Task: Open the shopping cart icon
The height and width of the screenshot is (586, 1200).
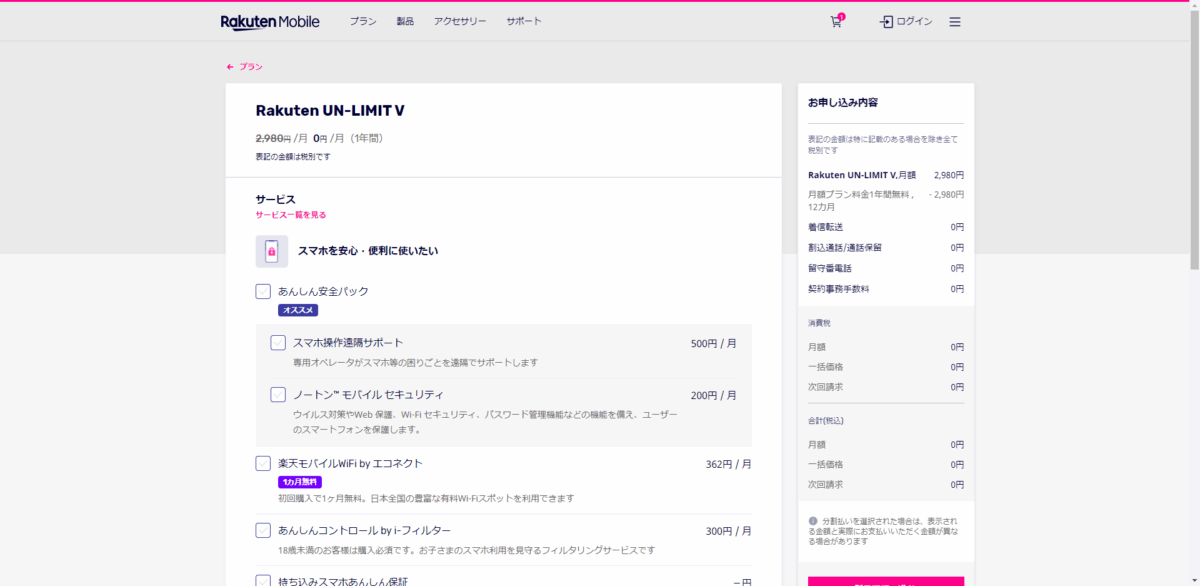Action: click(836, 21)
